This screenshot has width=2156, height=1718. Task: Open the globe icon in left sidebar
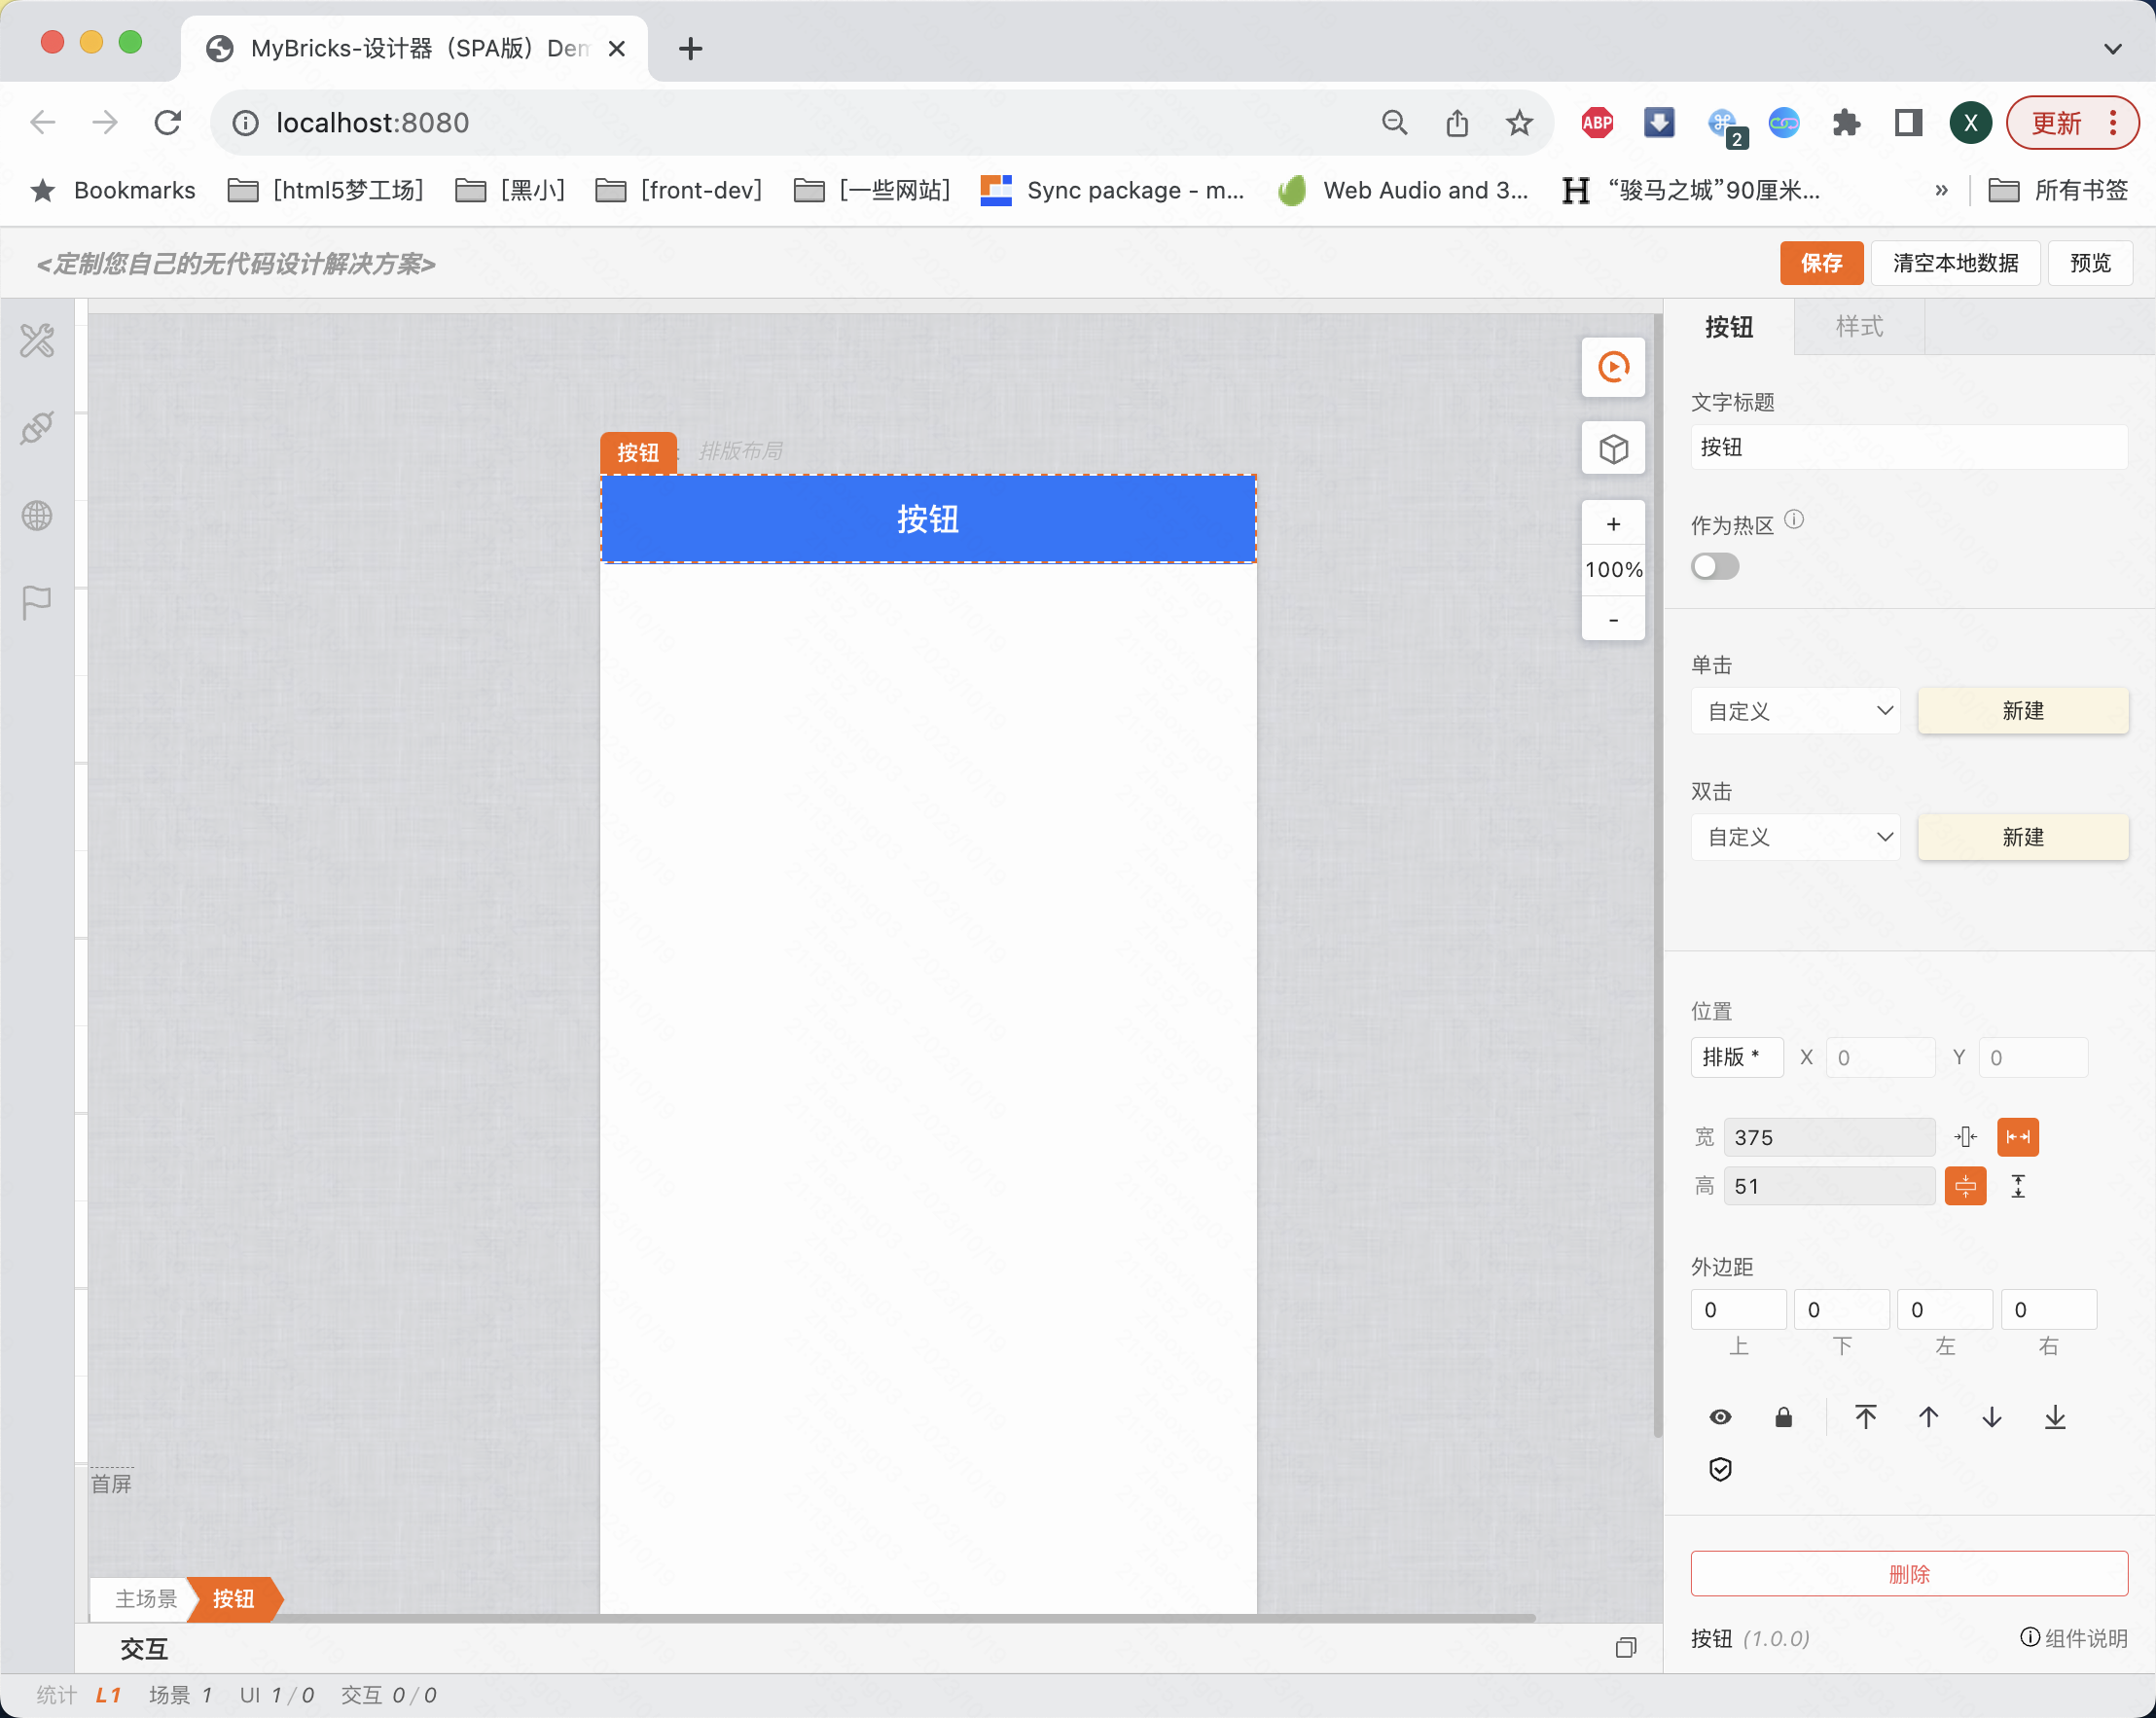point(37,516)
